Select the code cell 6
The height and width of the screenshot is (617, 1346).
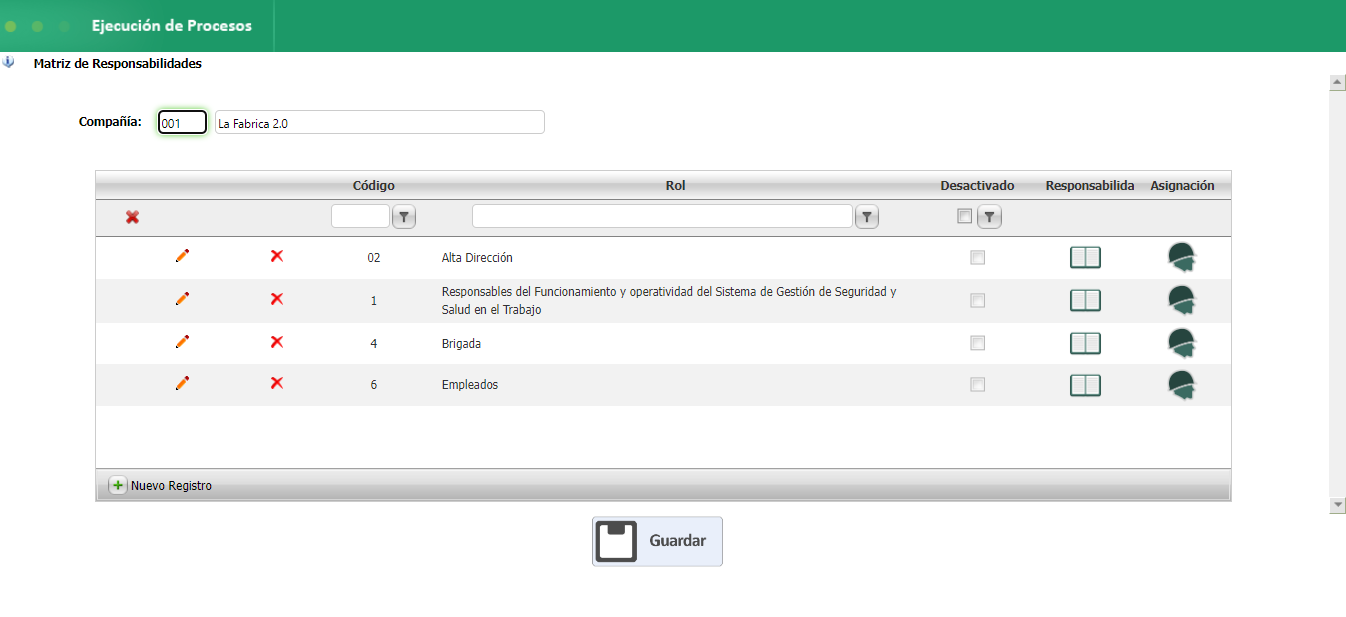[x=374, y=384]
